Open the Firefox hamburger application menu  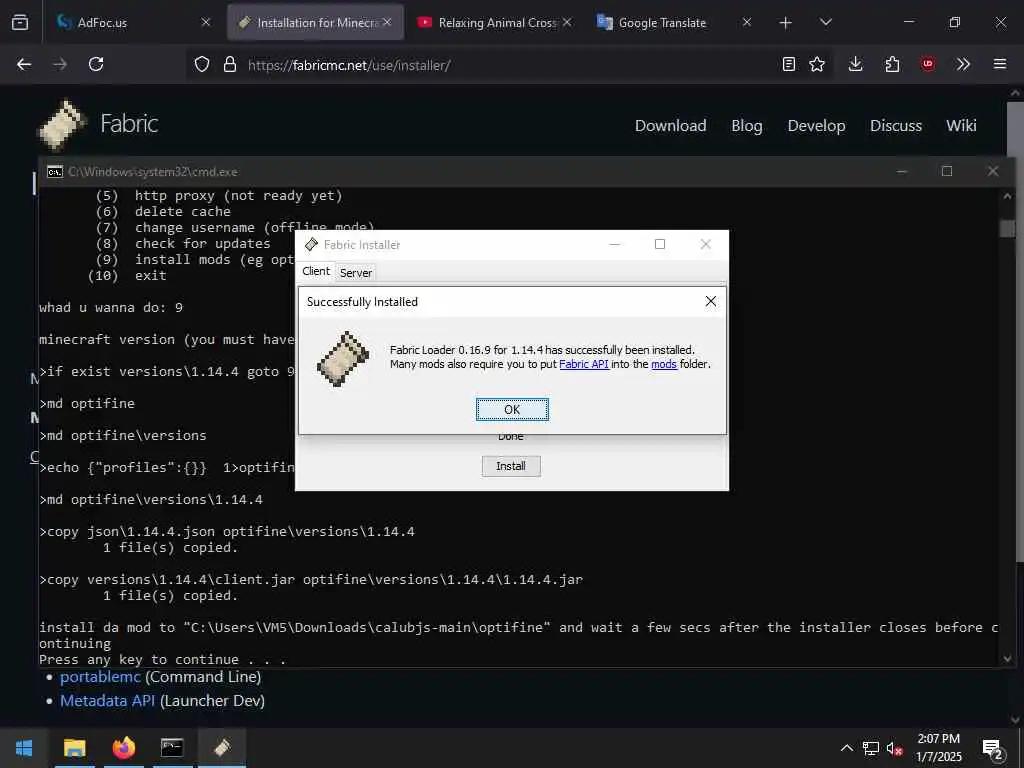pyautogui.click(x=1000, y=64)
